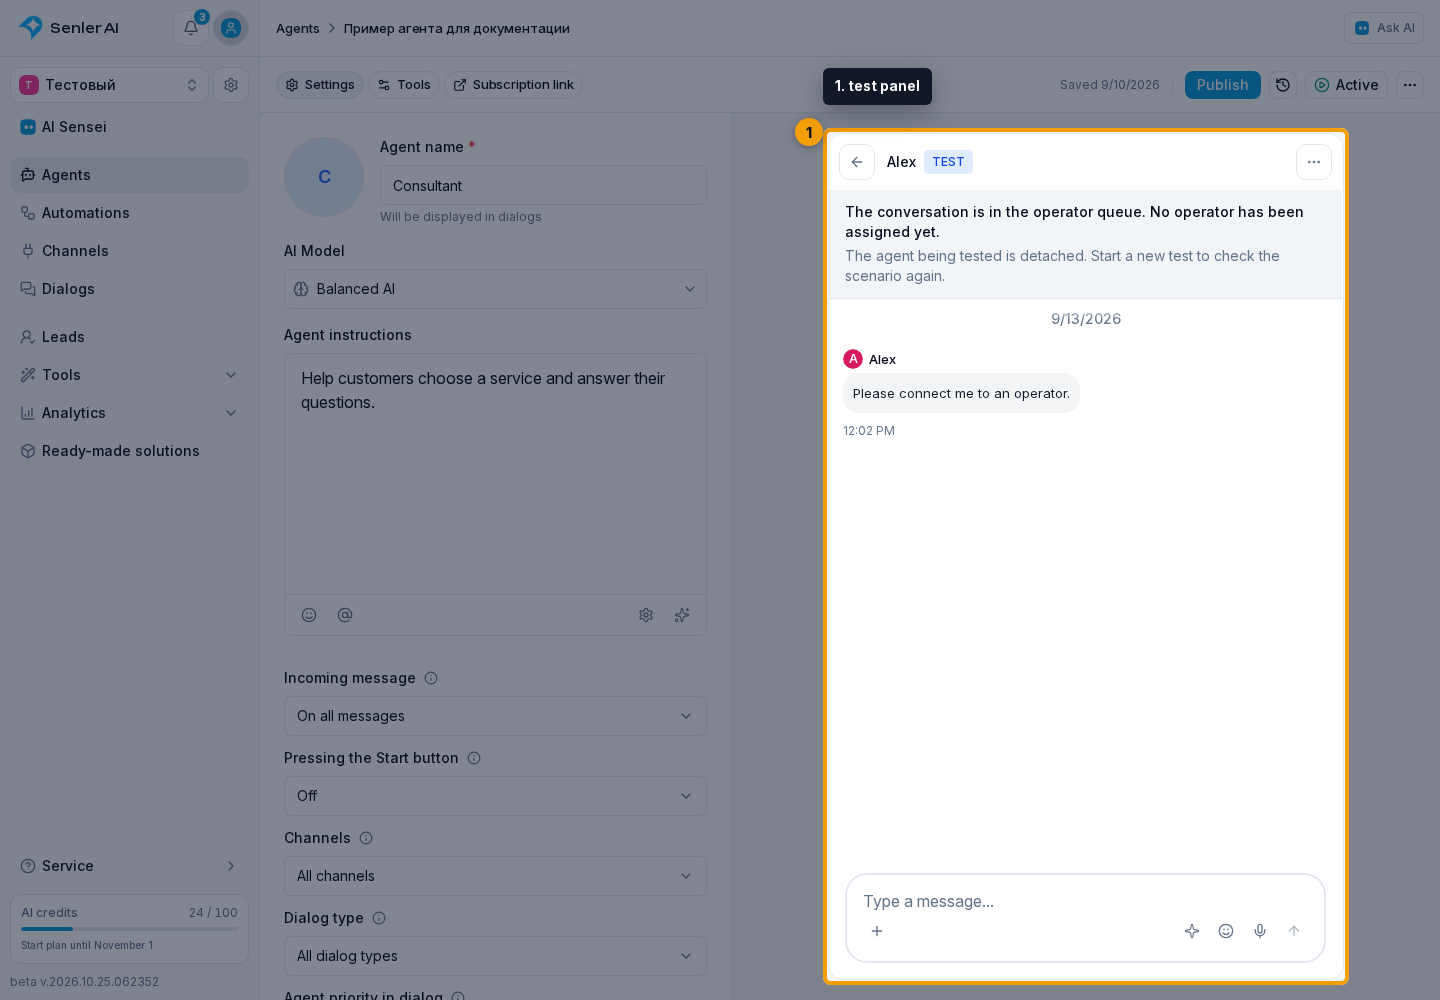Attach file with plus in chat
This screenshot has height=1000, width=1440.
(877, 931)
